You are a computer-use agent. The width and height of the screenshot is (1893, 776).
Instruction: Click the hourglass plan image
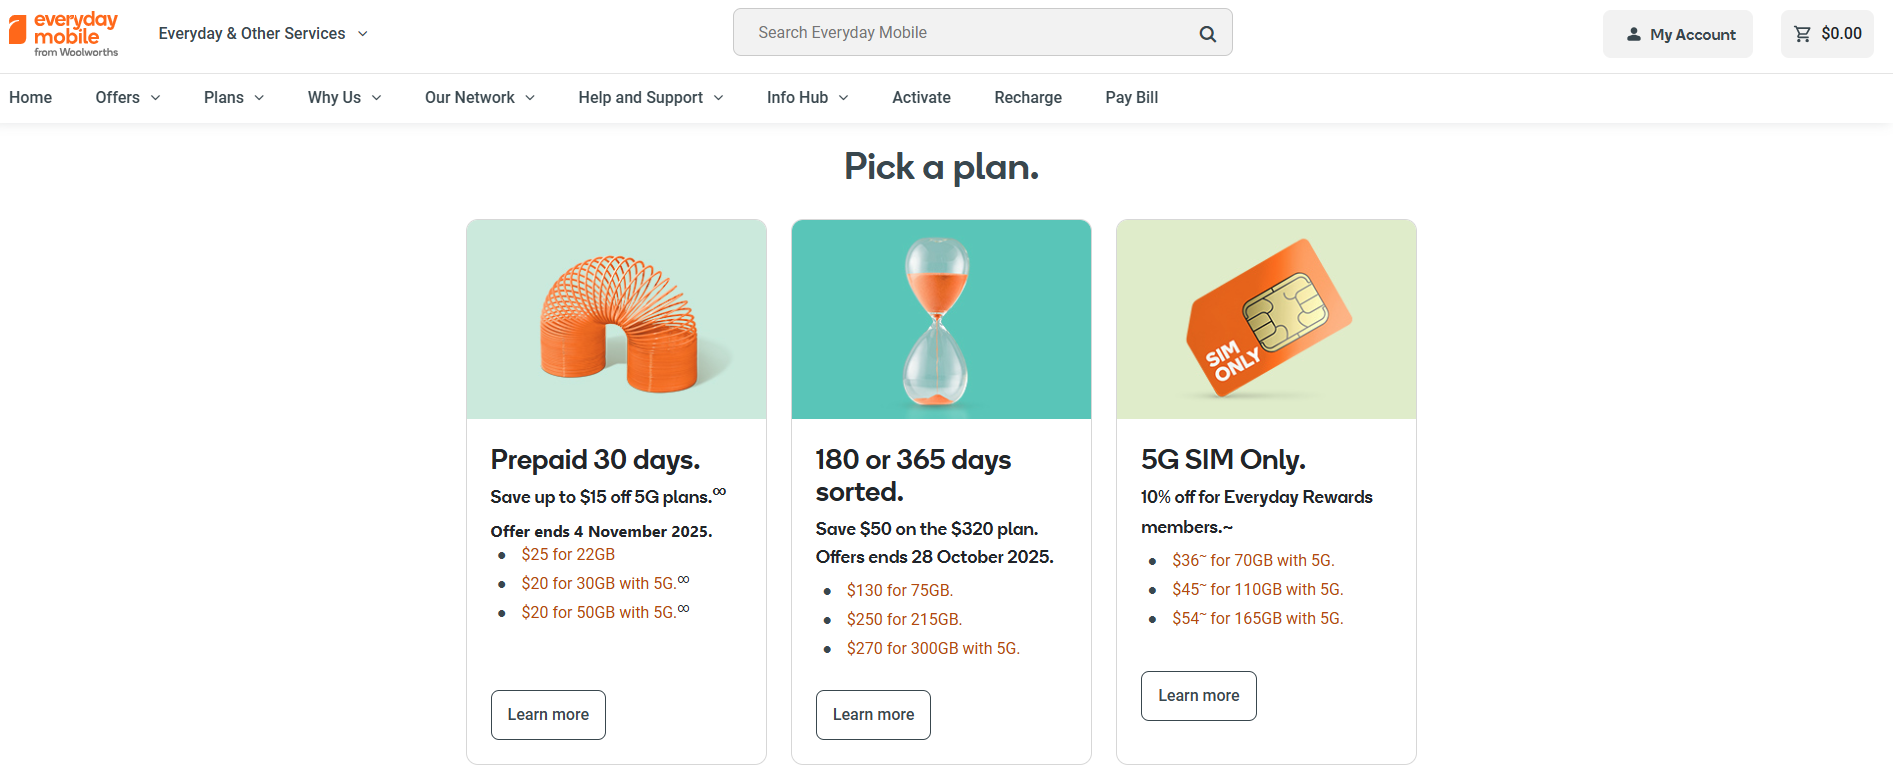coord(940,319)
